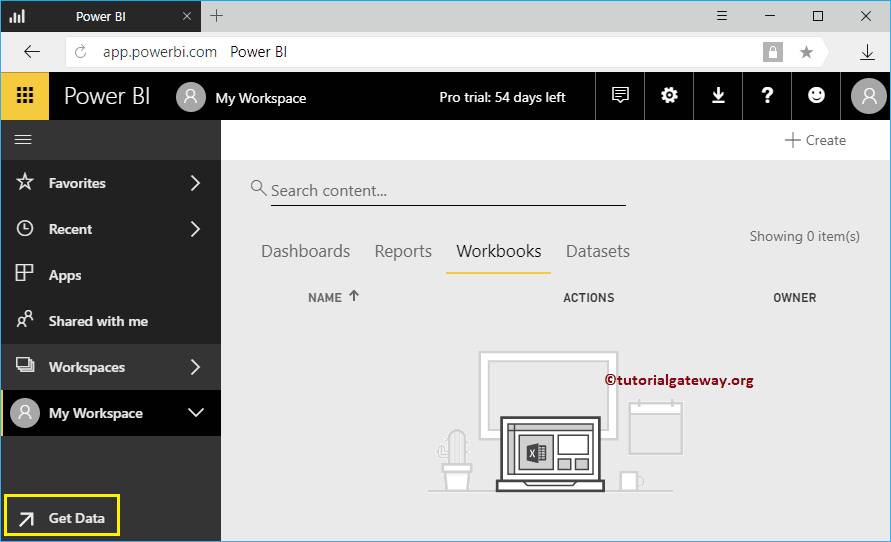Viewport: 891px width, 542px height.
Task: Click the Workspaces stacked windows icon
Action: [x=24, y=365]
